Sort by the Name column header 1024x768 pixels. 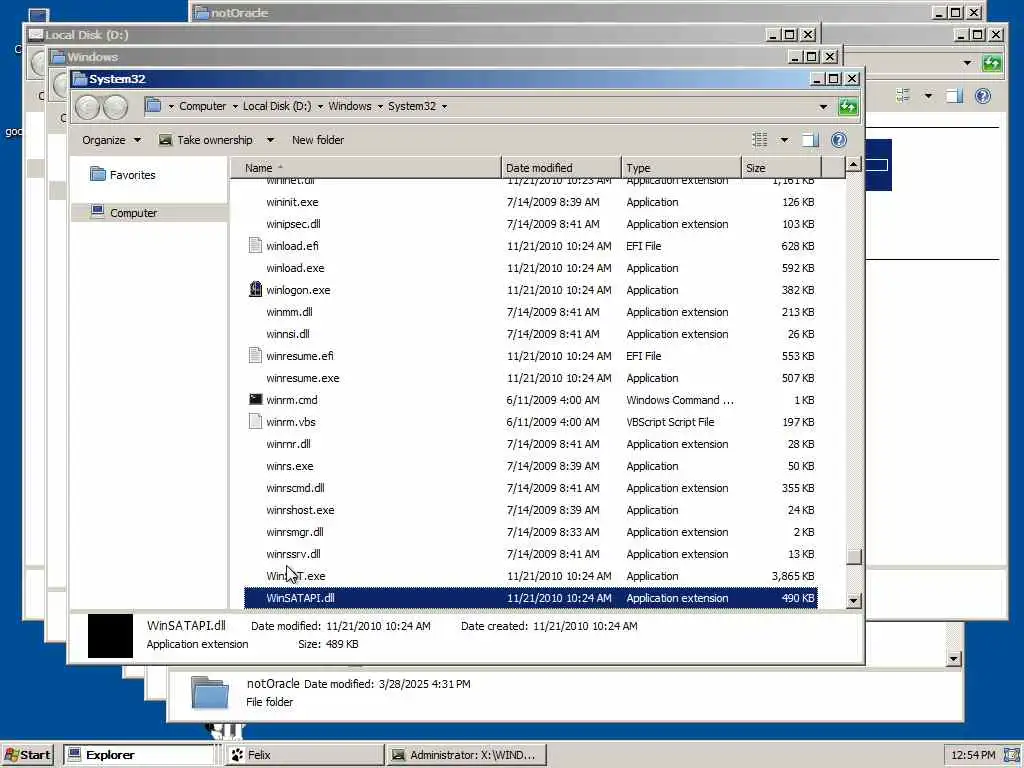coord(366,168)
